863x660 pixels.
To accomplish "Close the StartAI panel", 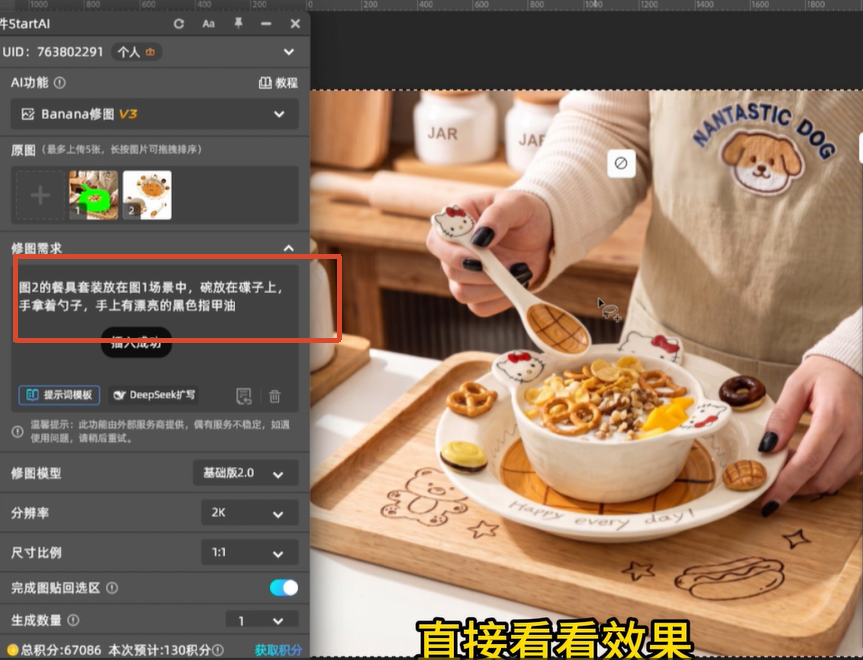I will coord(296,24).
